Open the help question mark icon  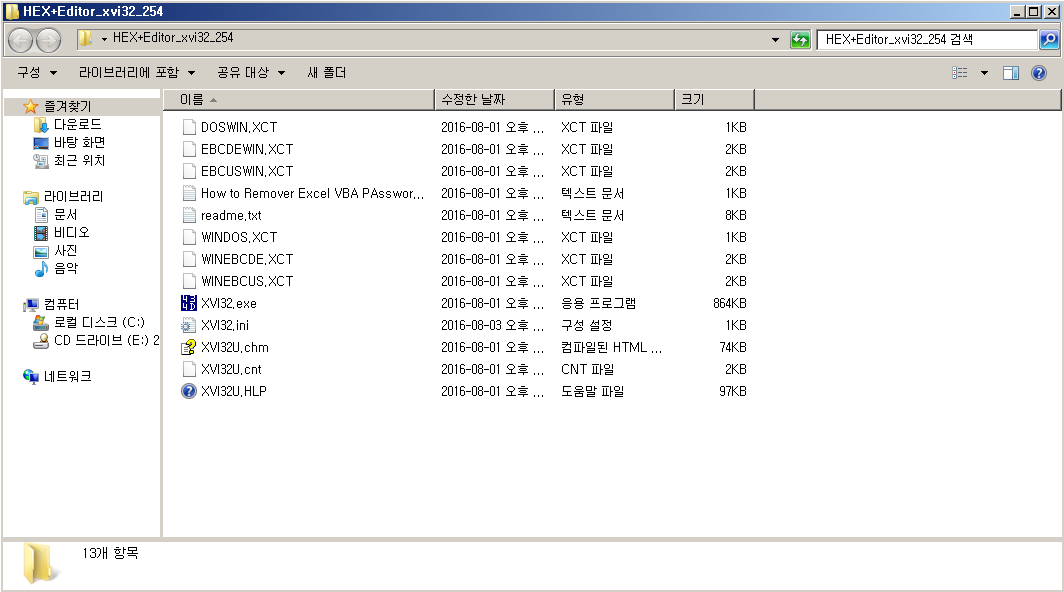(x=1038, y=73)
